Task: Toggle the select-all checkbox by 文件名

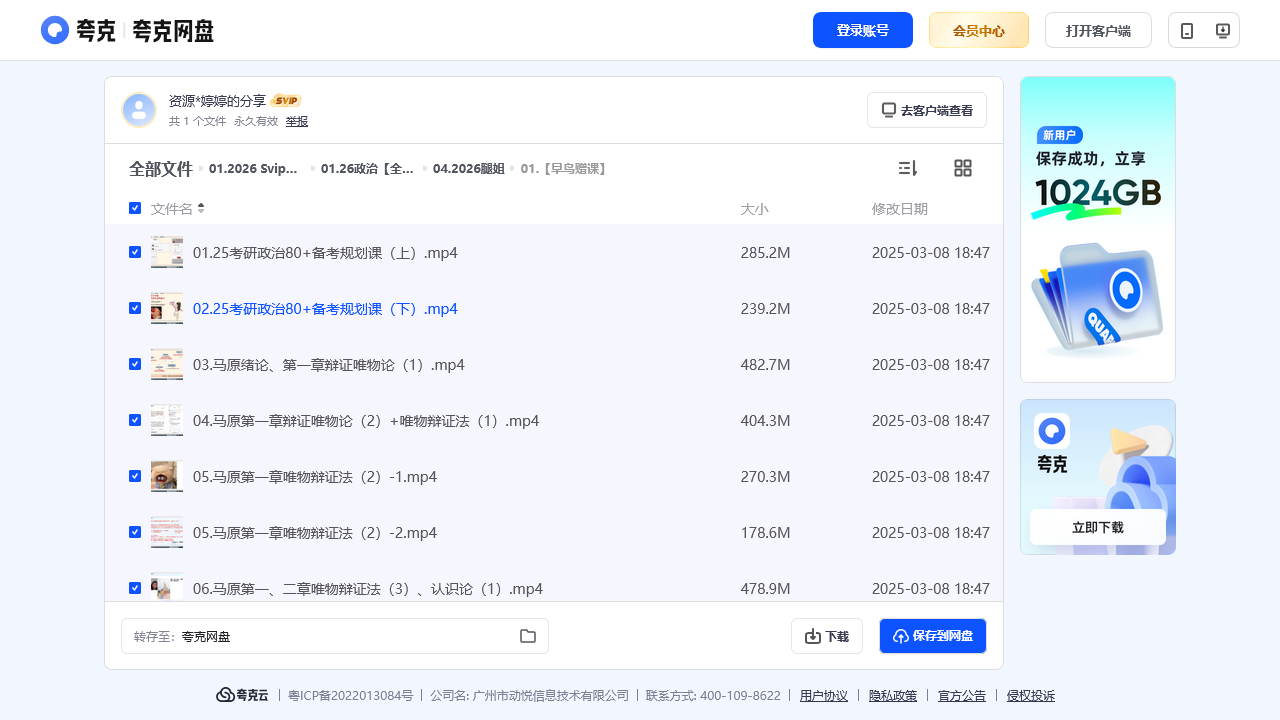Action: point(135,208)
